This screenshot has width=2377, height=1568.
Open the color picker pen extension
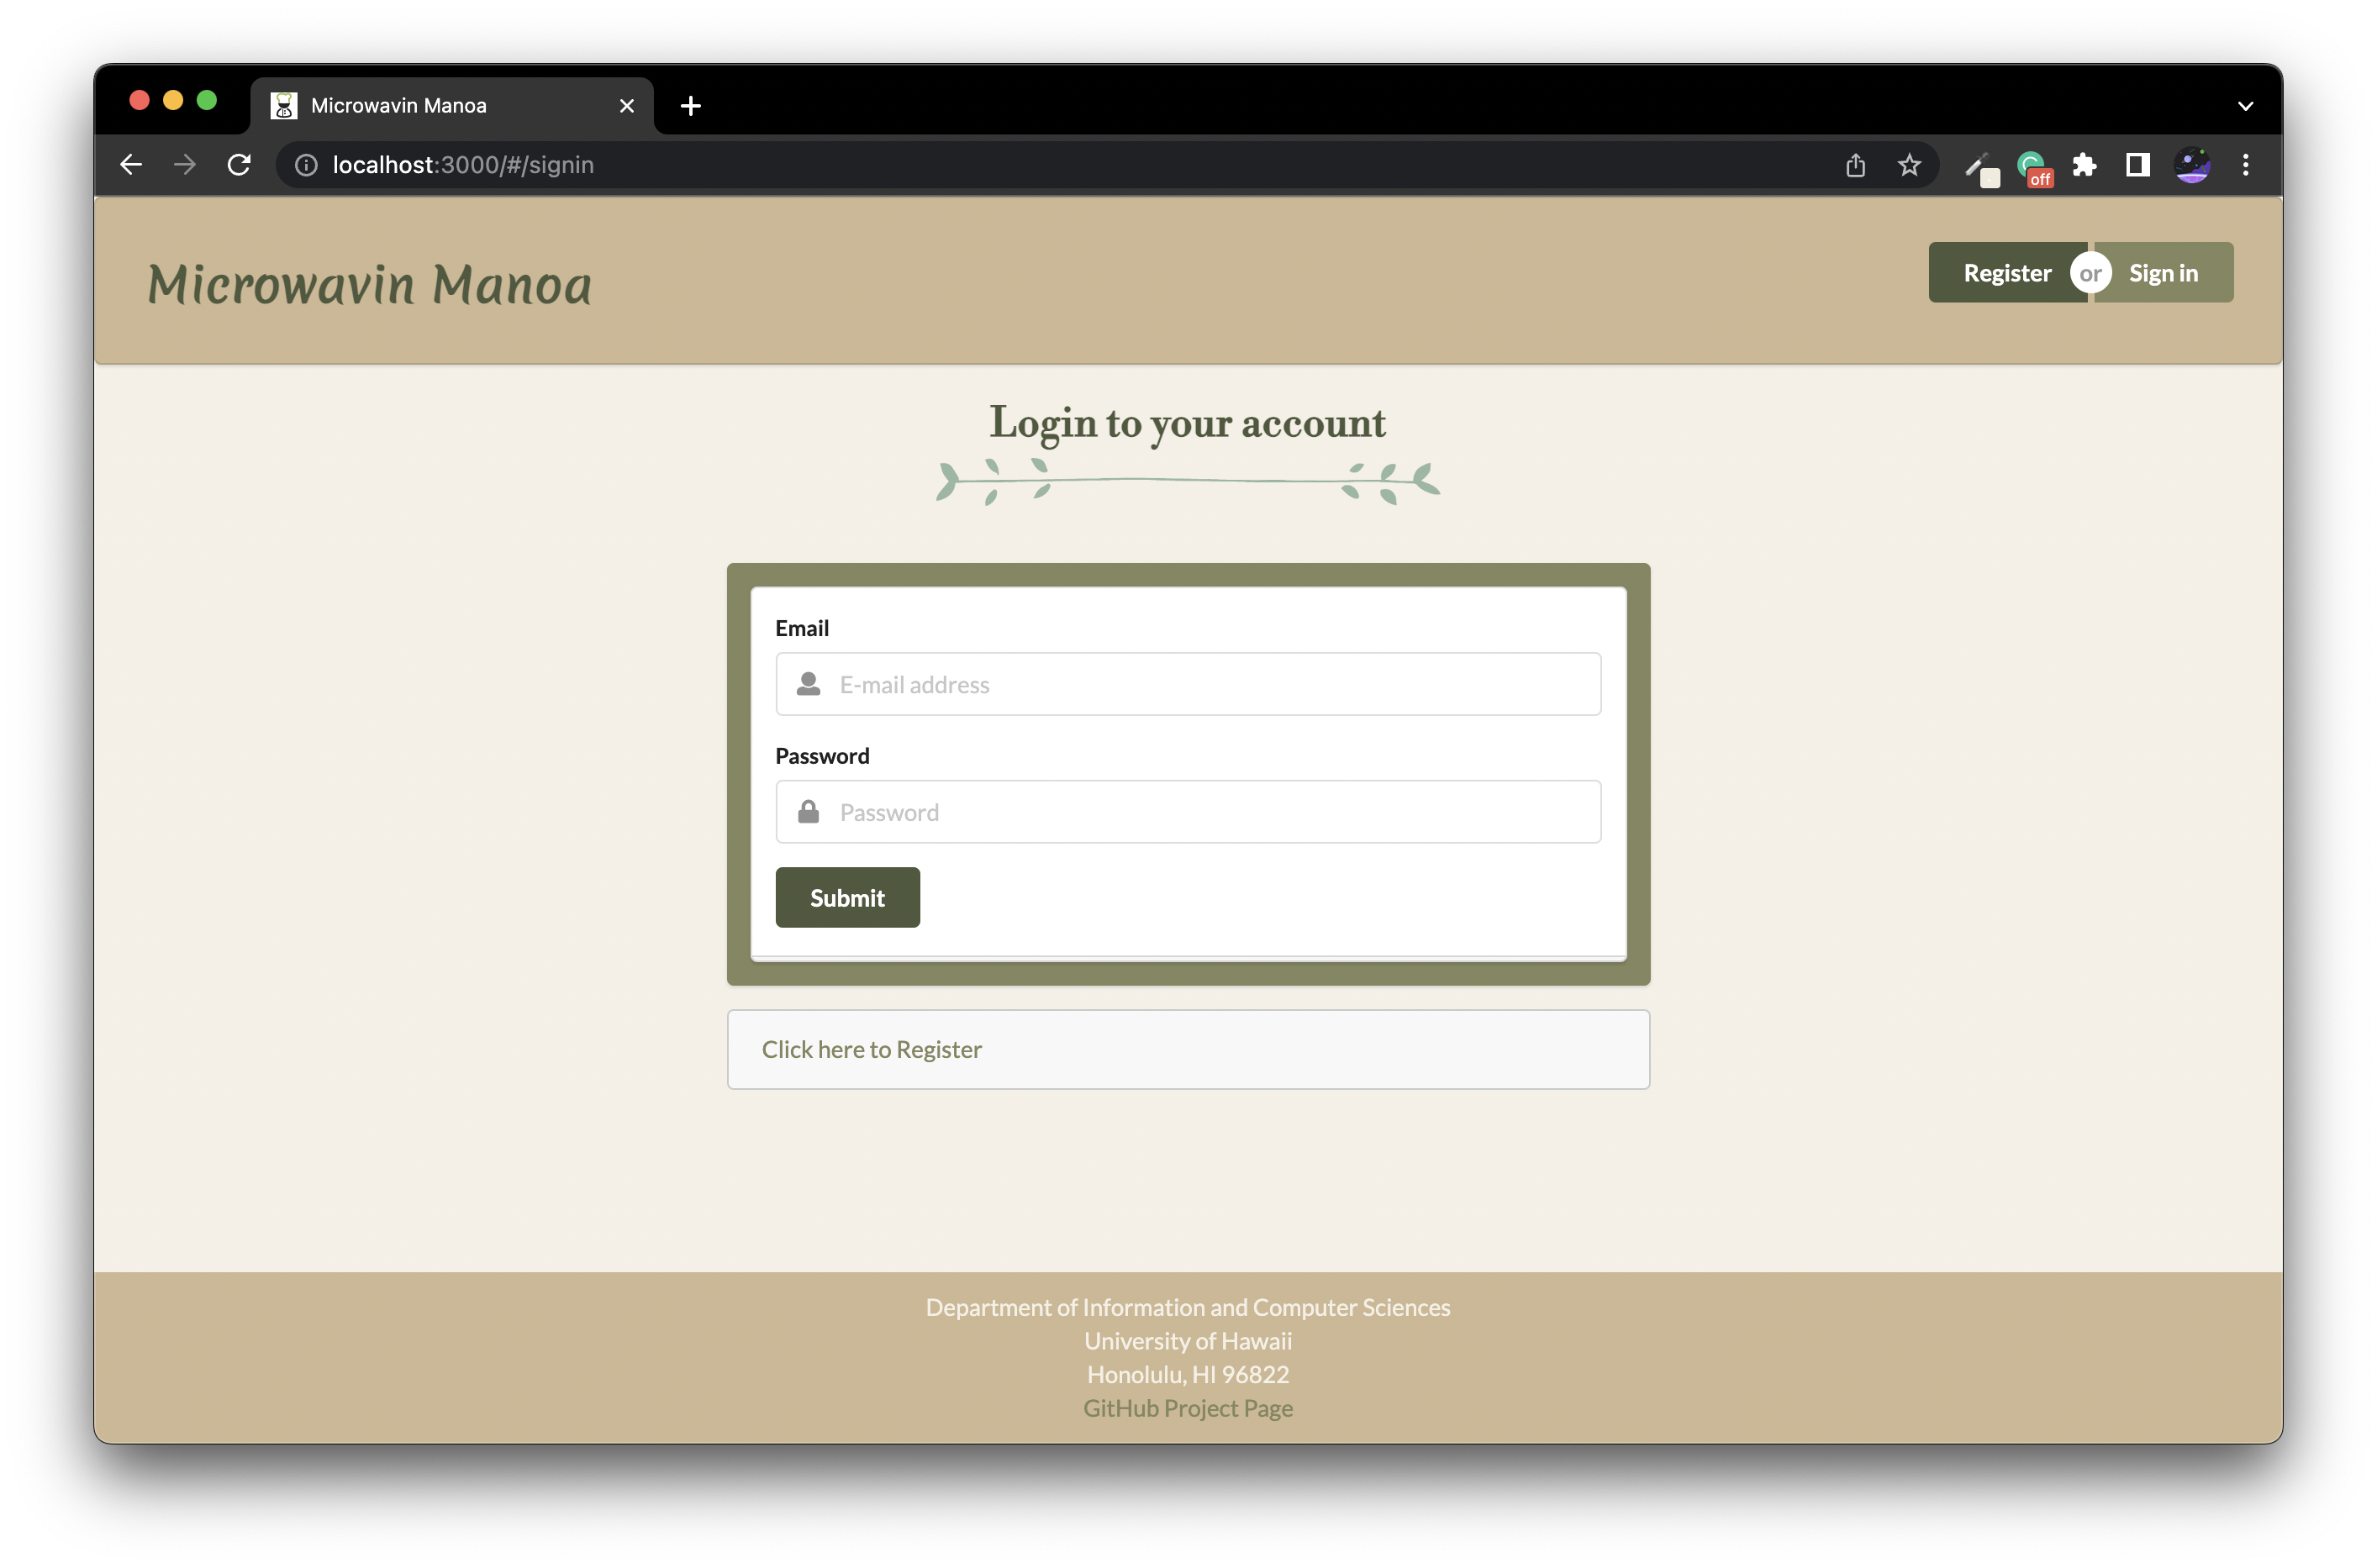pos(1980,167)
